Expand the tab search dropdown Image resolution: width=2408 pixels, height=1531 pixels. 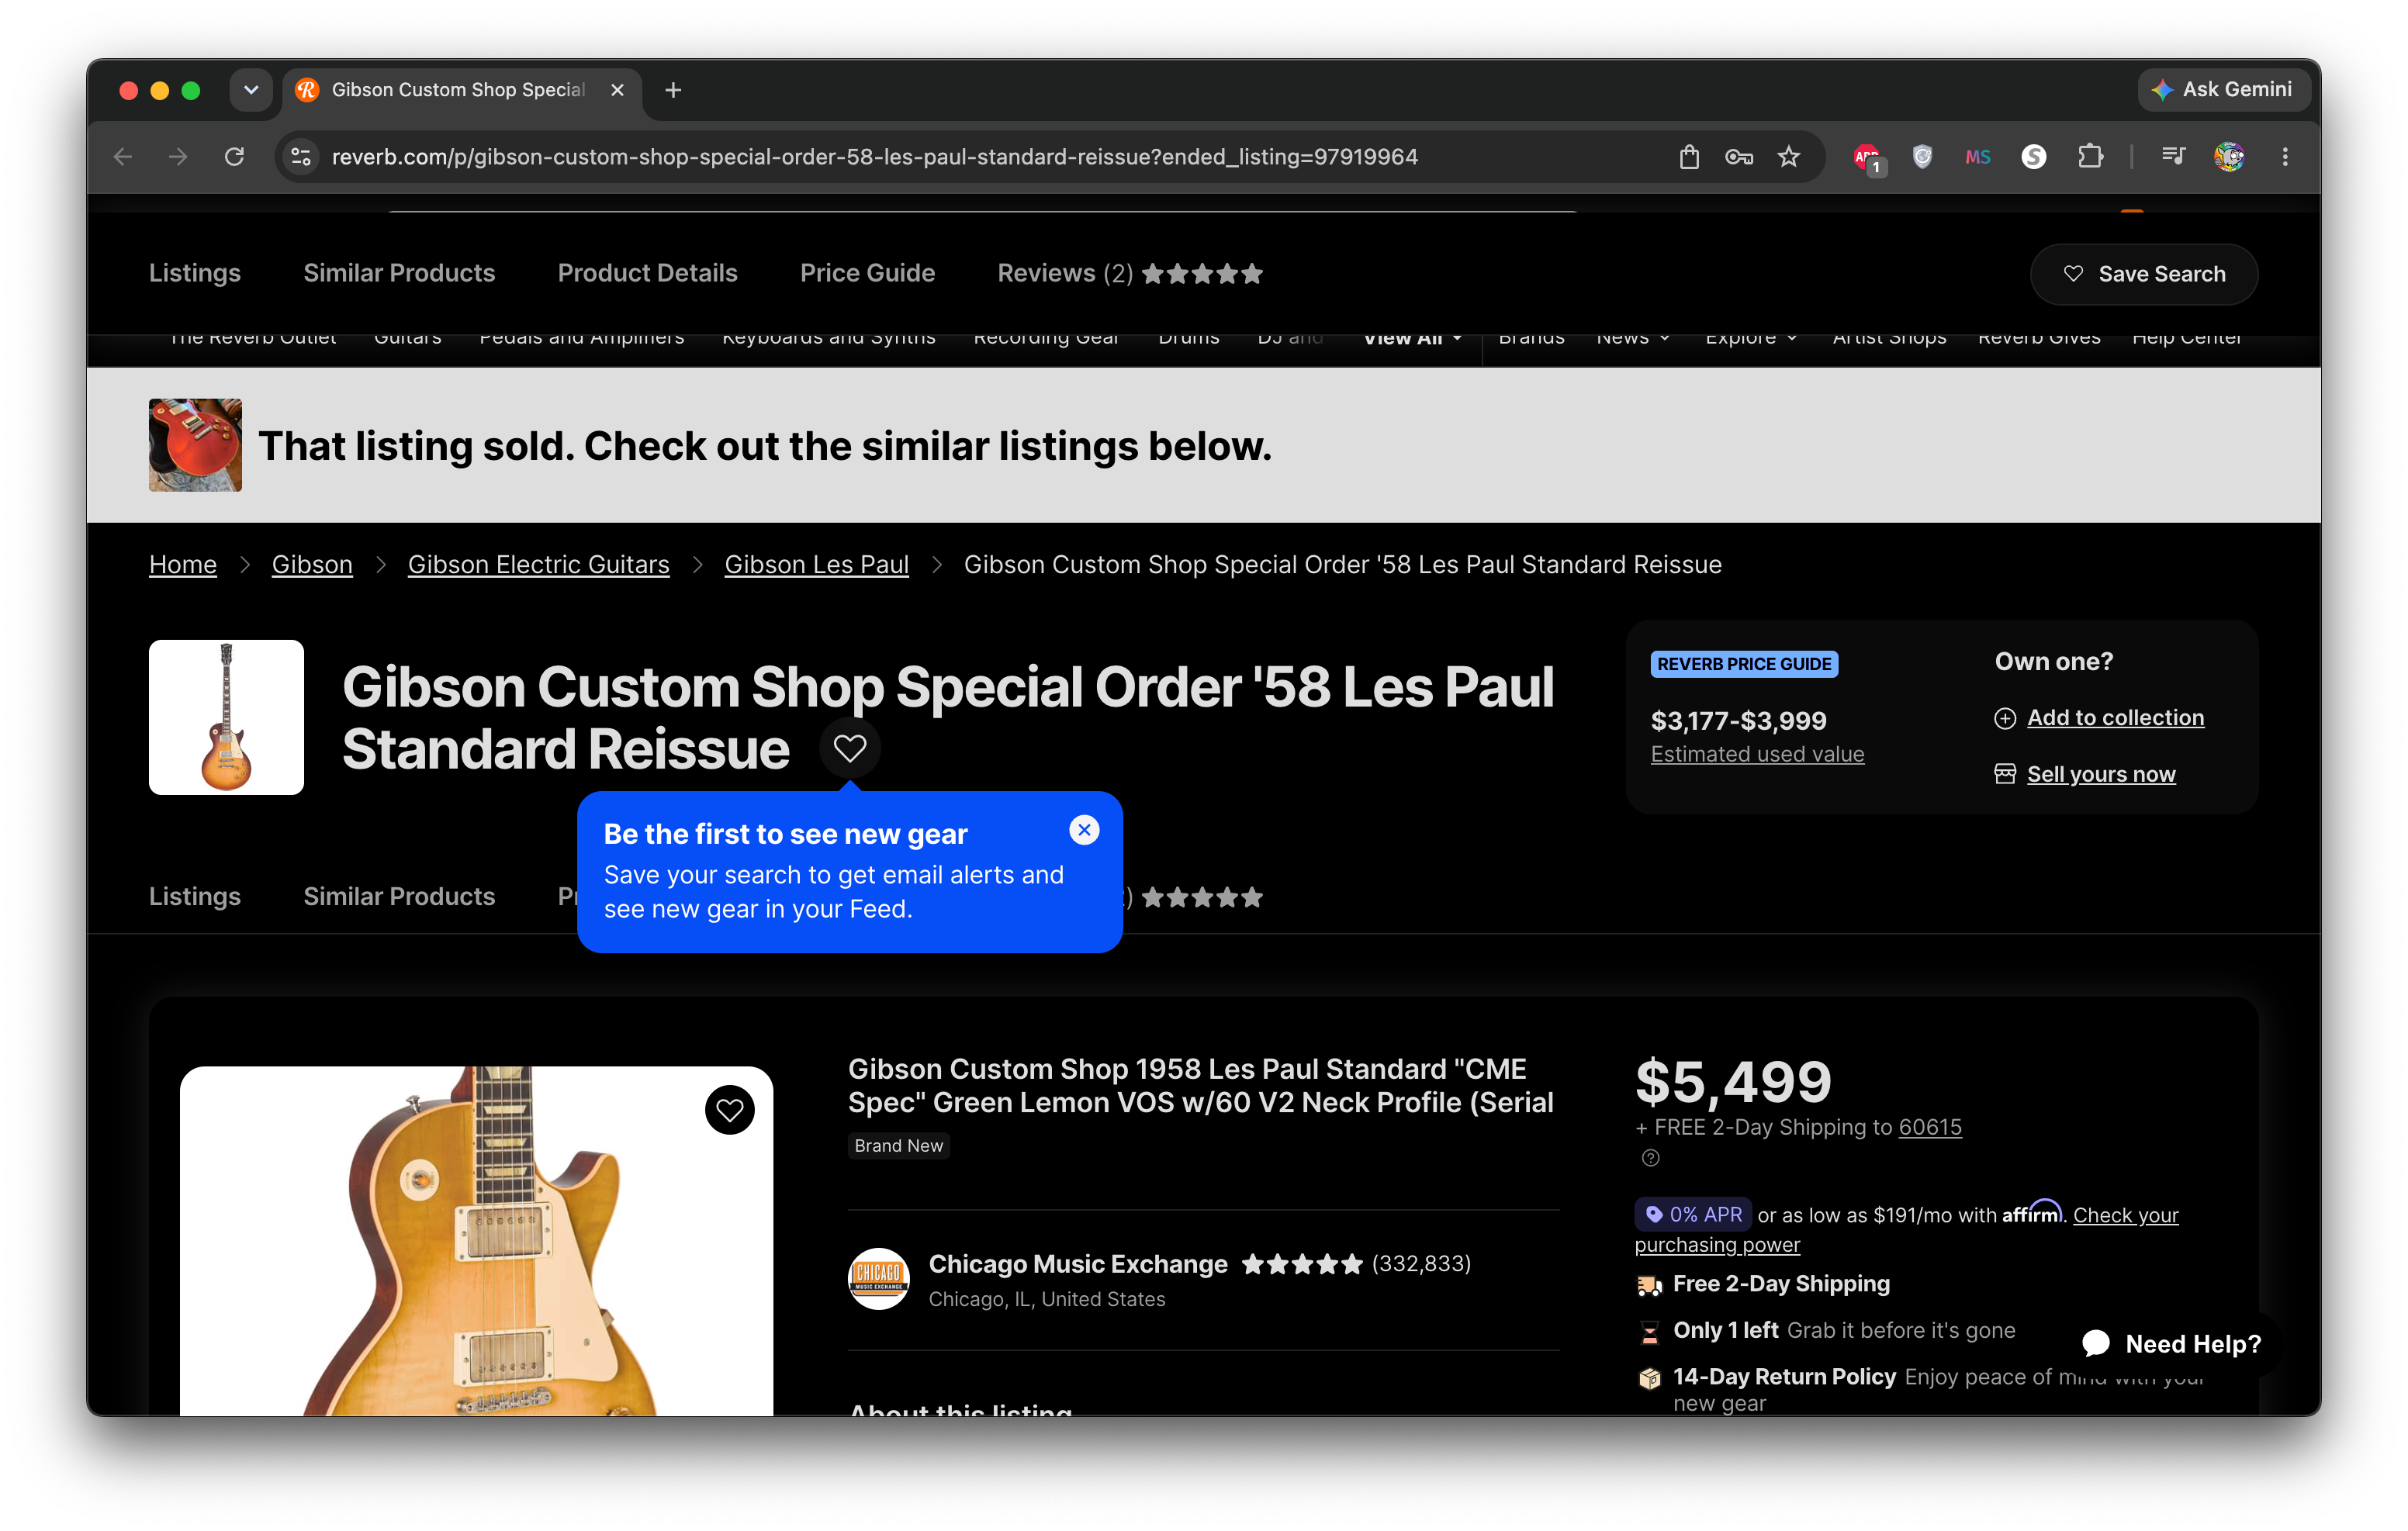click(251, 90)
